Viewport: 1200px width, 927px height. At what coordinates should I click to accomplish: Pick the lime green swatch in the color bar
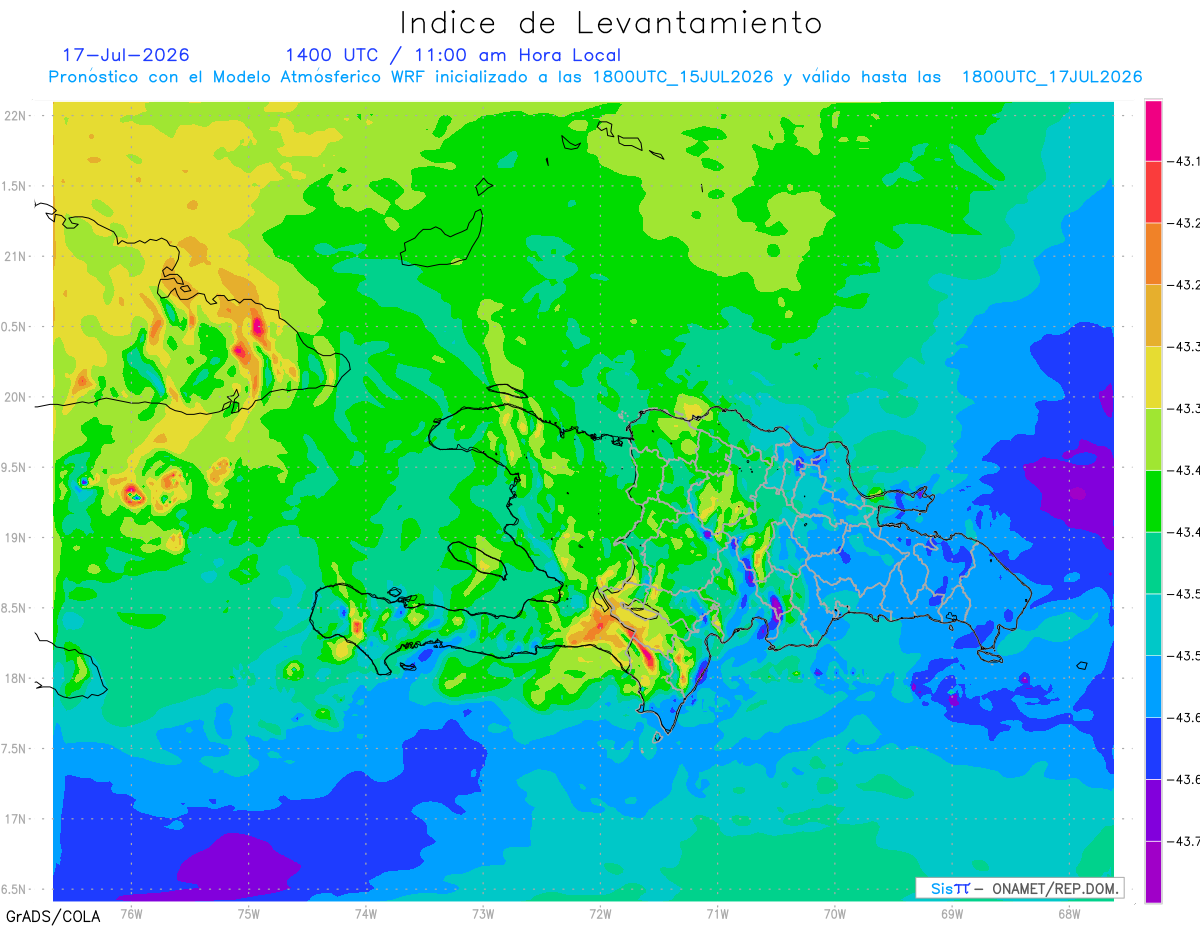pos(1153,440)
